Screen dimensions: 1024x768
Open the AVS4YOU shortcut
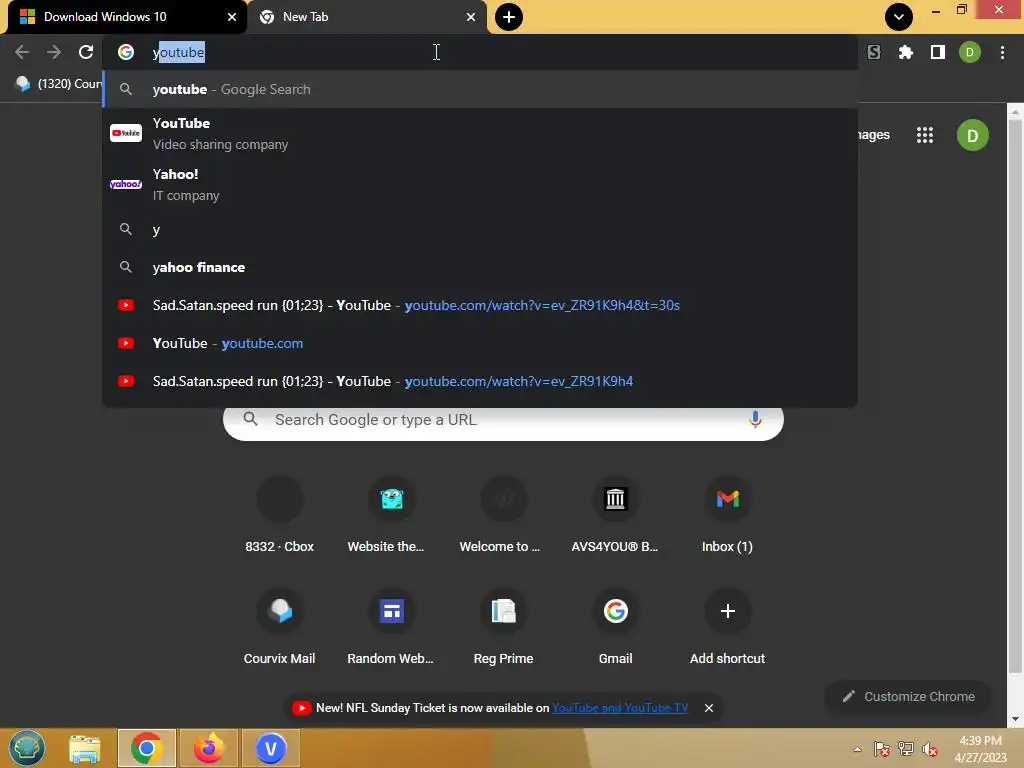pyautogui.click(x=615, y=516)
